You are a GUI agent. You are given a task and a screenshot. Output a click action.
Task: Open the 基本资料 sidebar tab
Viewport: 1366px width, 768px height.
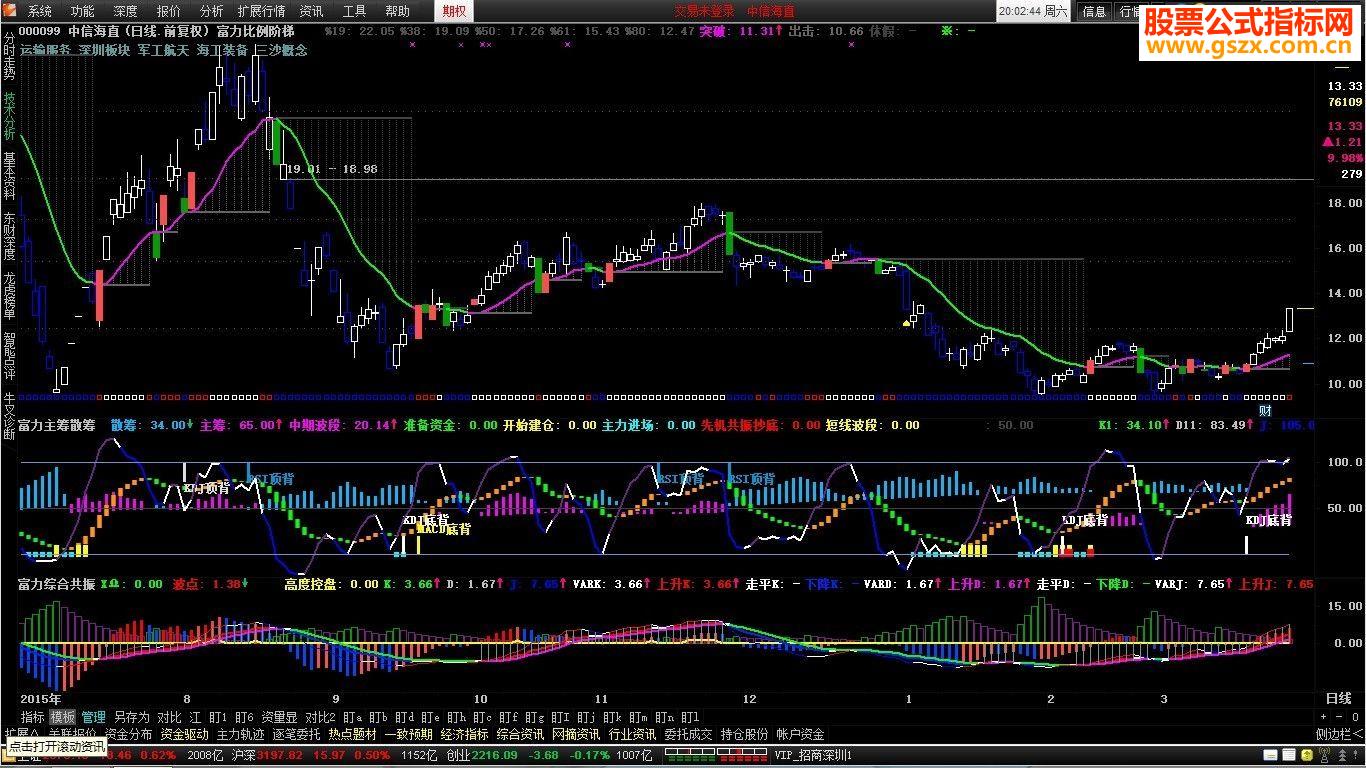tap(9, 176)
